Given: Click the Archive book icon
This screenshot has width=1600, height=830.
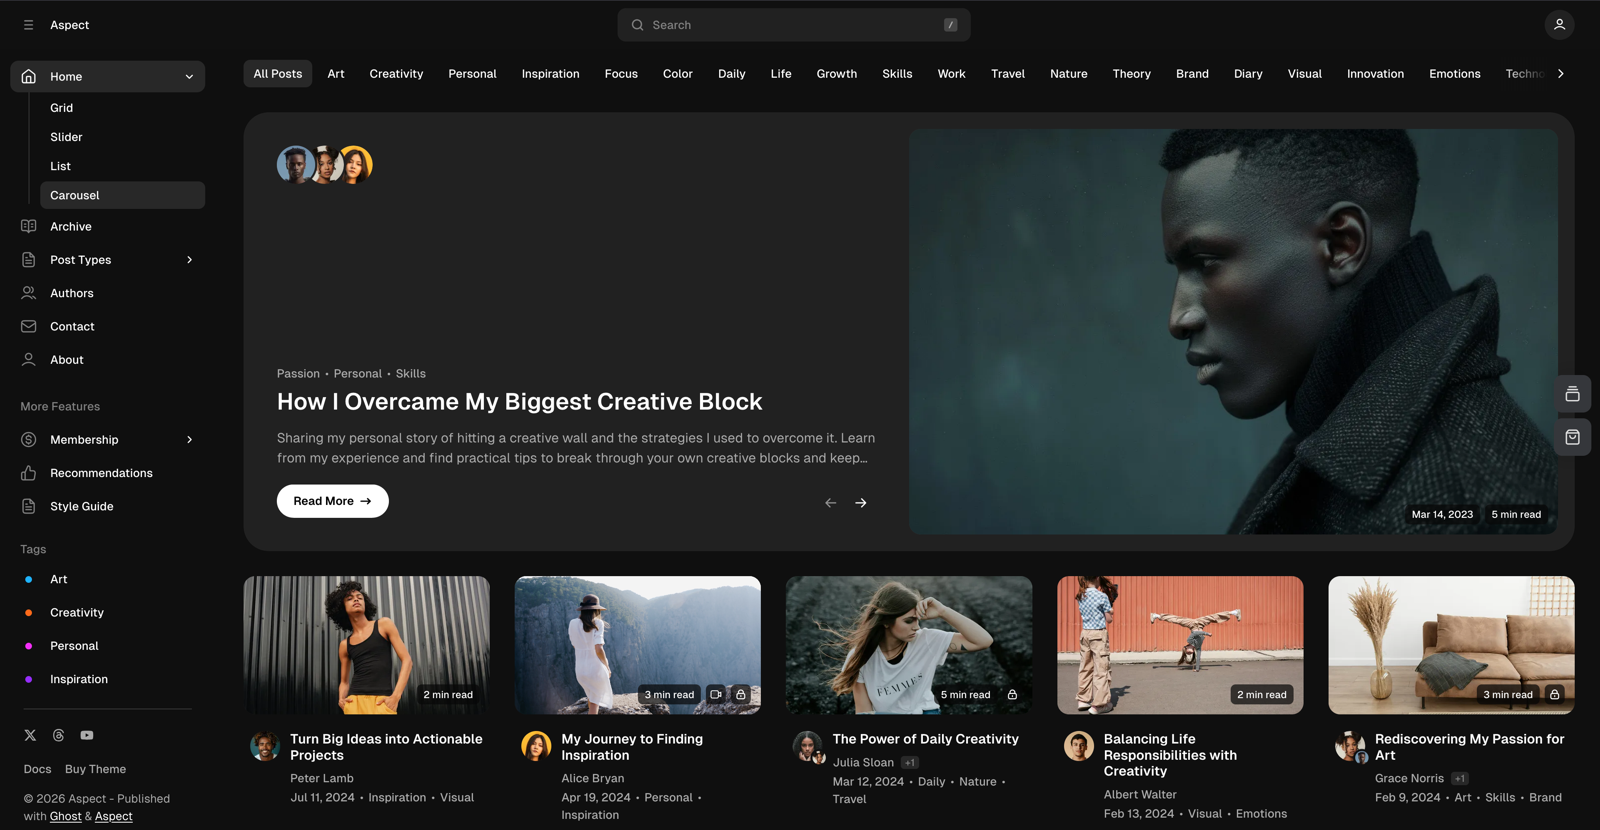Looking at the screenshot, I should (x=29, y=226).
